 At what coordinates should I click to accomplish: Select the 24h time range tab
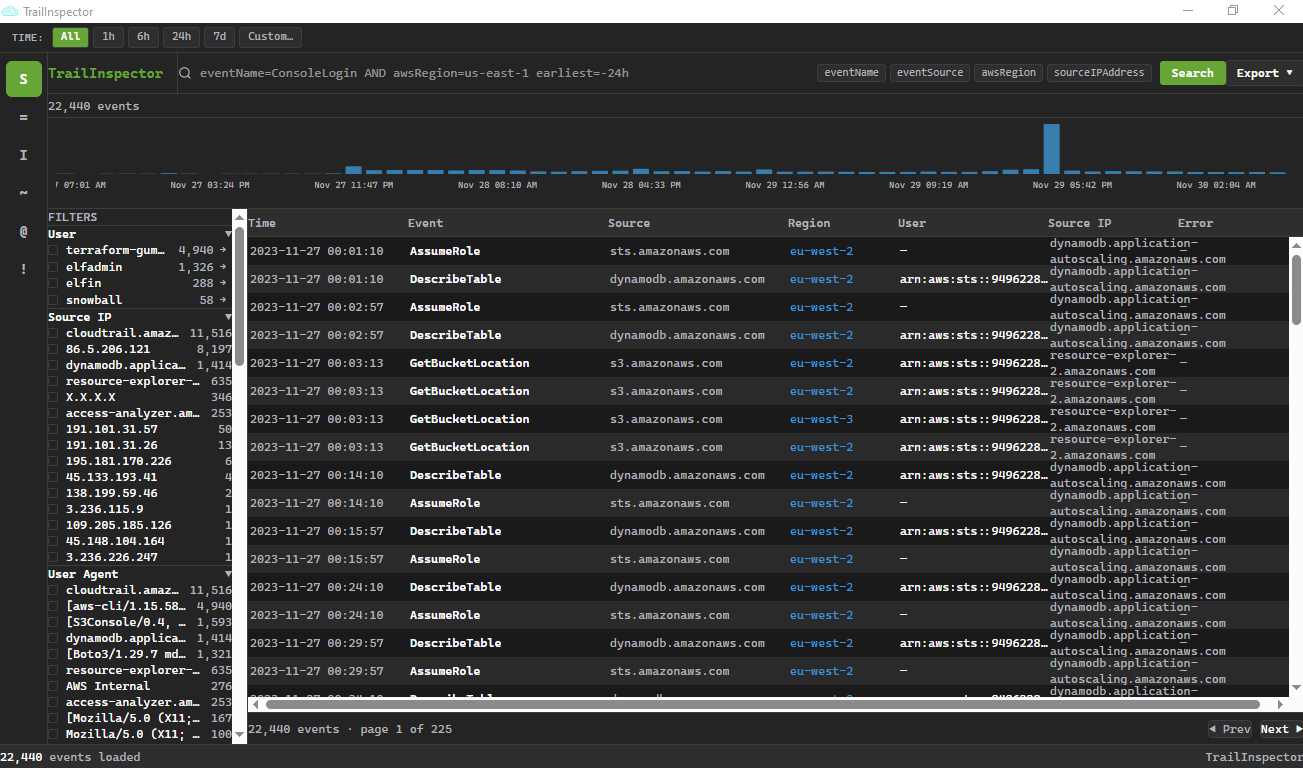(x=181, y=37)
